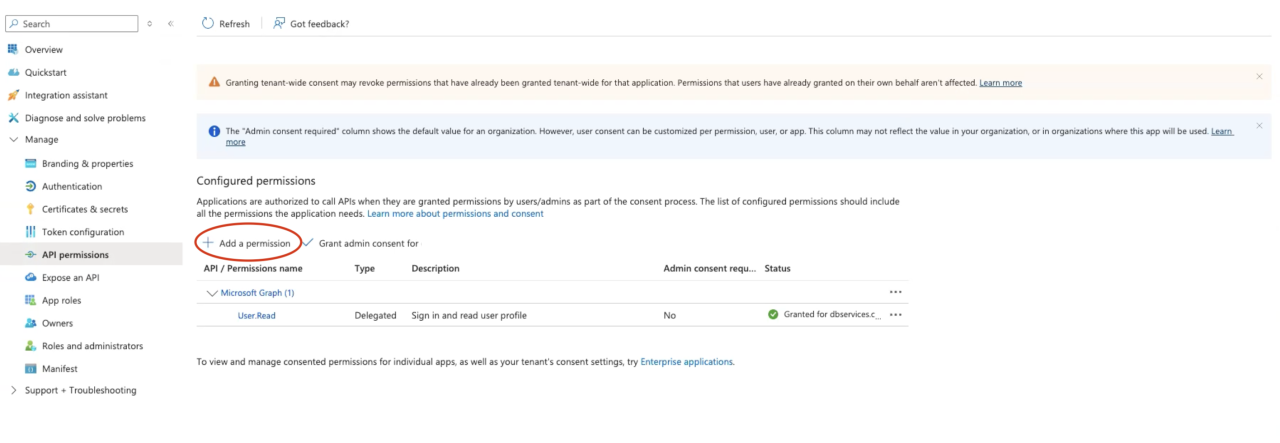Click the Integration assistant rocket icon
The image size is (1280, 443).
[x=13, y=95]
